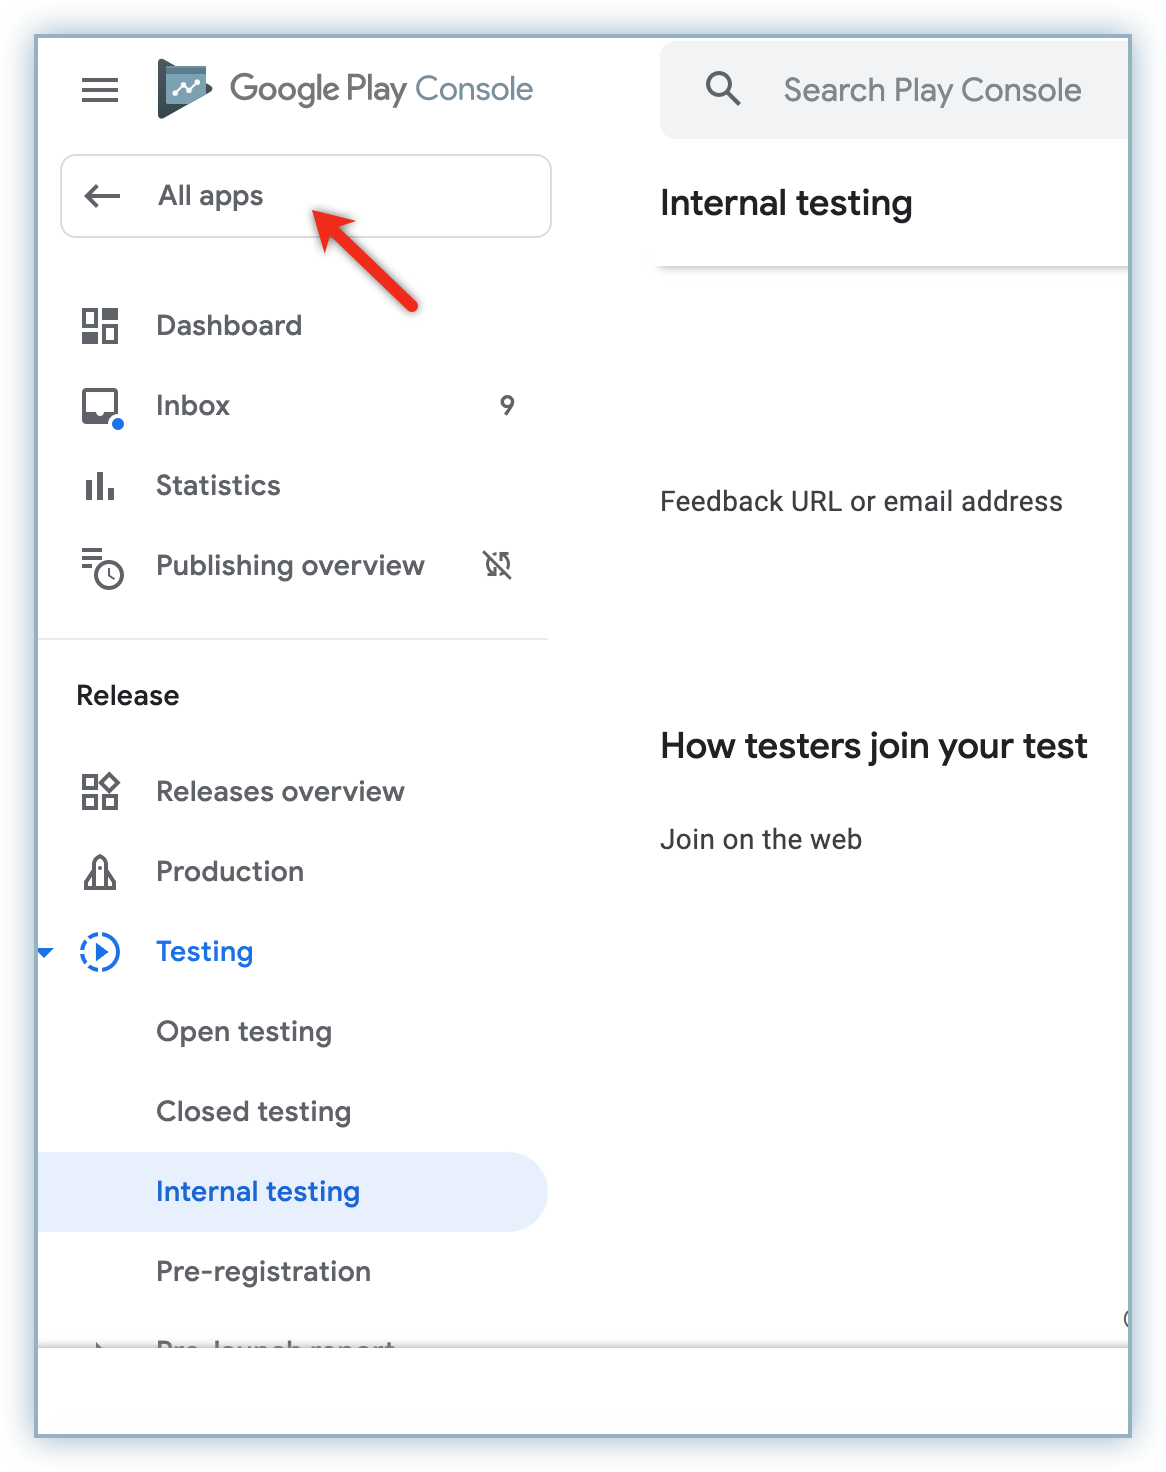Click the Statistics bar chart icon
The height and width of the screenshot is (1472, 1166).
[100, 486]
